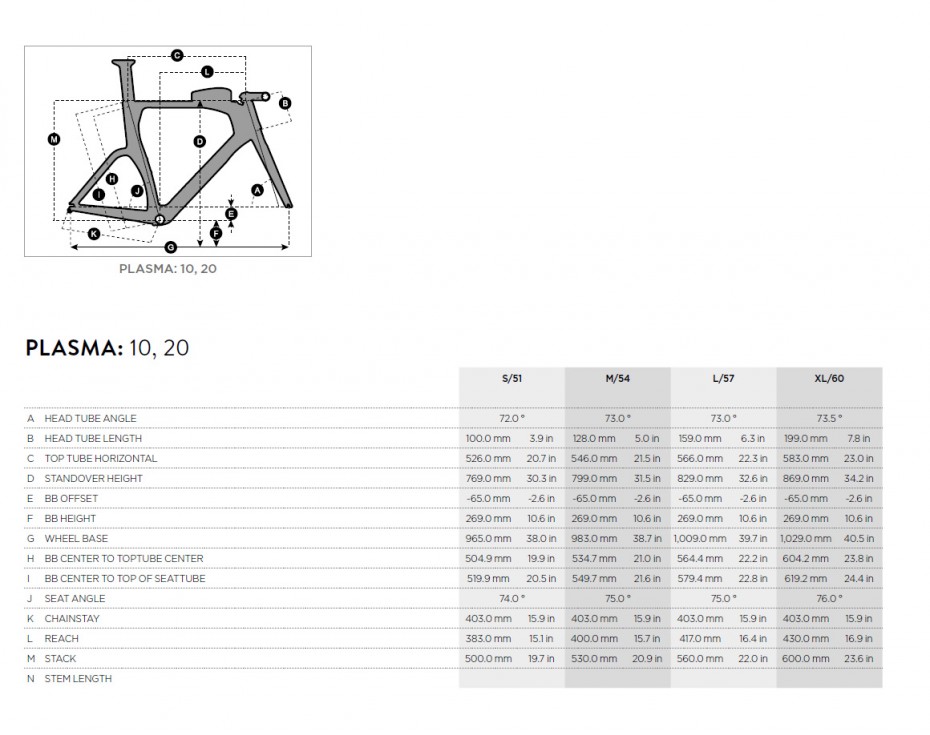Select the D standover marker in diagram
Viewport: 930px width, 735px height.
[x=199, y=141]
